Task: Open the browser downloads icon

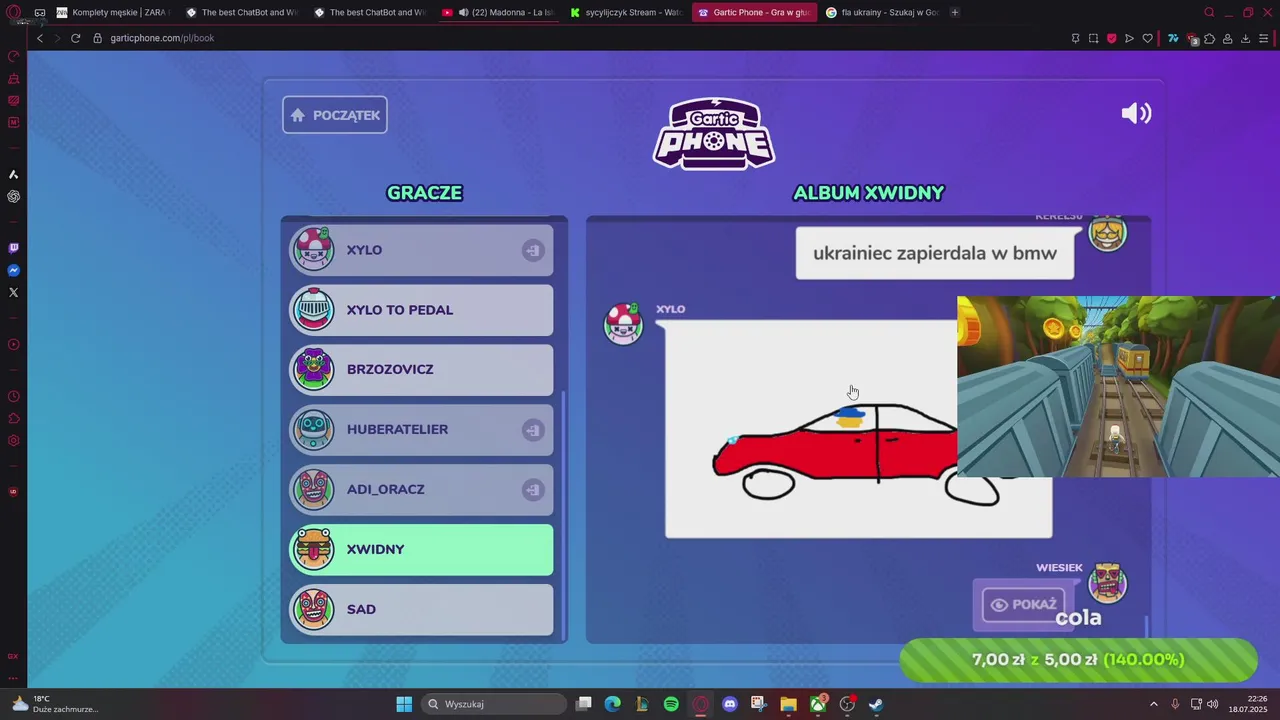Action: [1245, 39]
